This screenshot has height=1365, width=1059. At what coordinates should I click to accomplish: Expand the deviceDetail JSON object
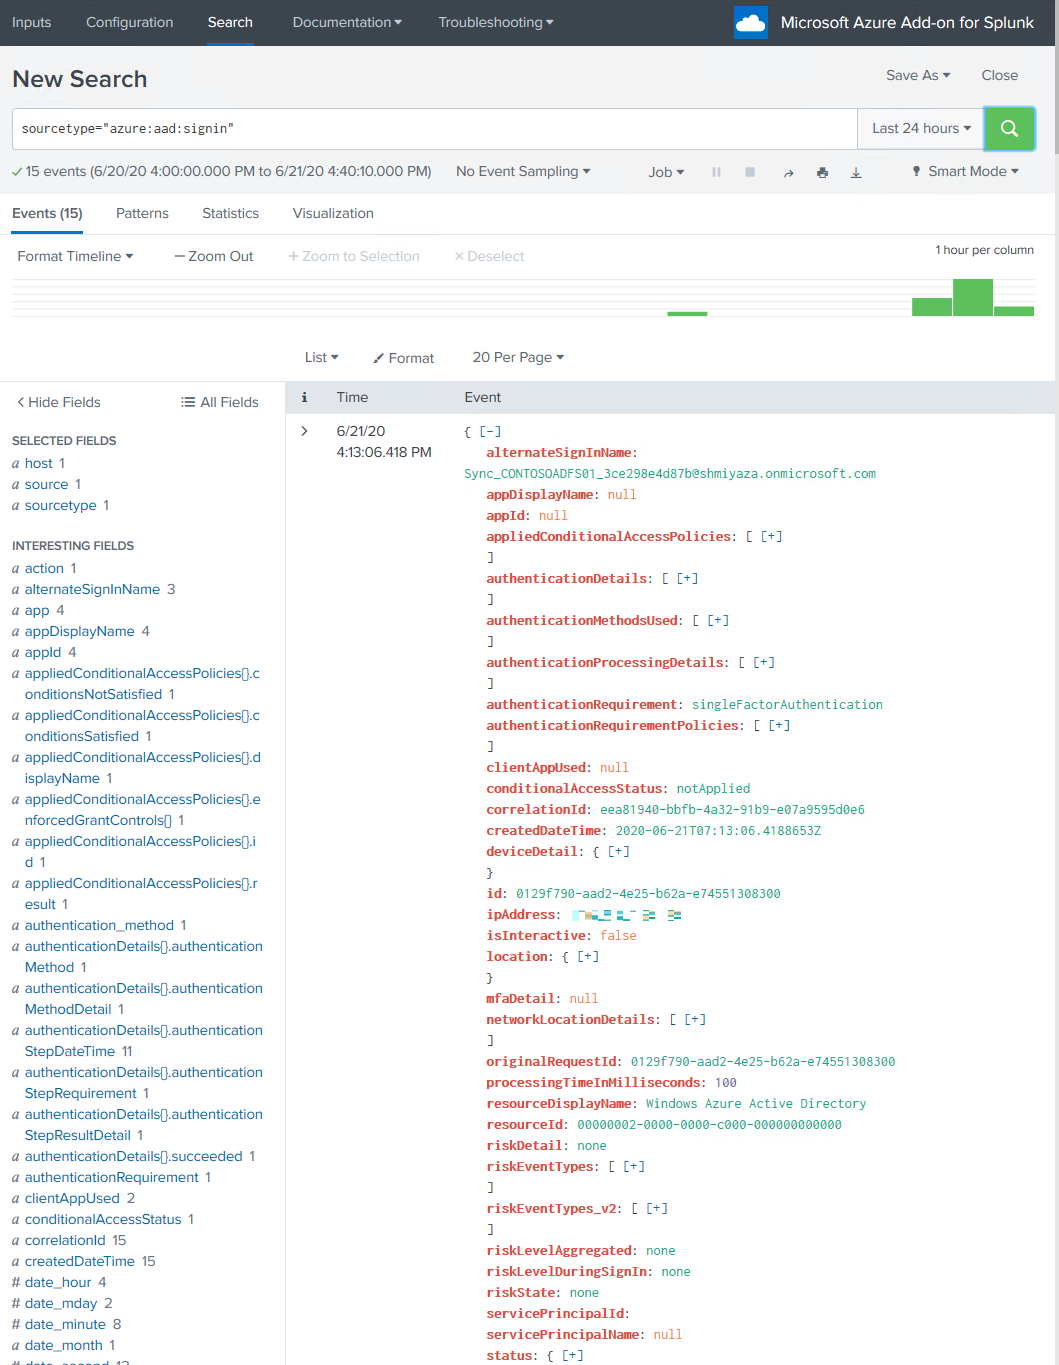(x=618, y=851)
